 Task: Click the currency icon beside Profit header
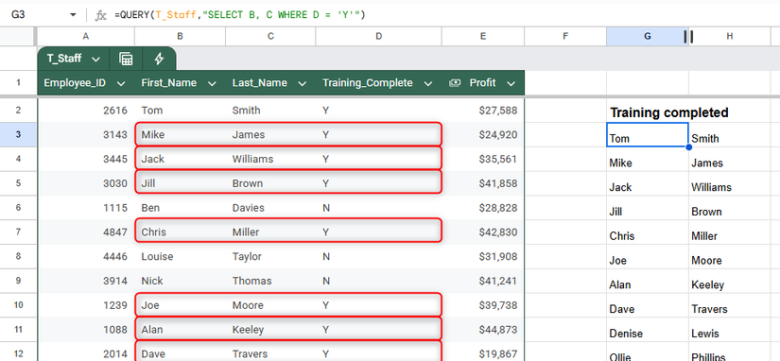click(455, 83)
